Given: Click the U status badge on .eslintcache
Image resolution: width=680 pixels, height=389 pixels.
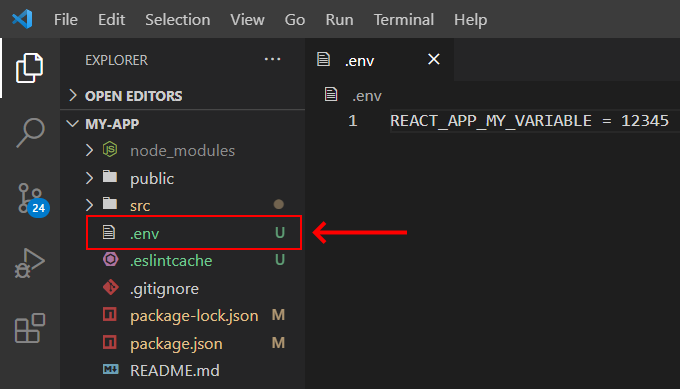Looking at the screenshot, I should point(280,260).
